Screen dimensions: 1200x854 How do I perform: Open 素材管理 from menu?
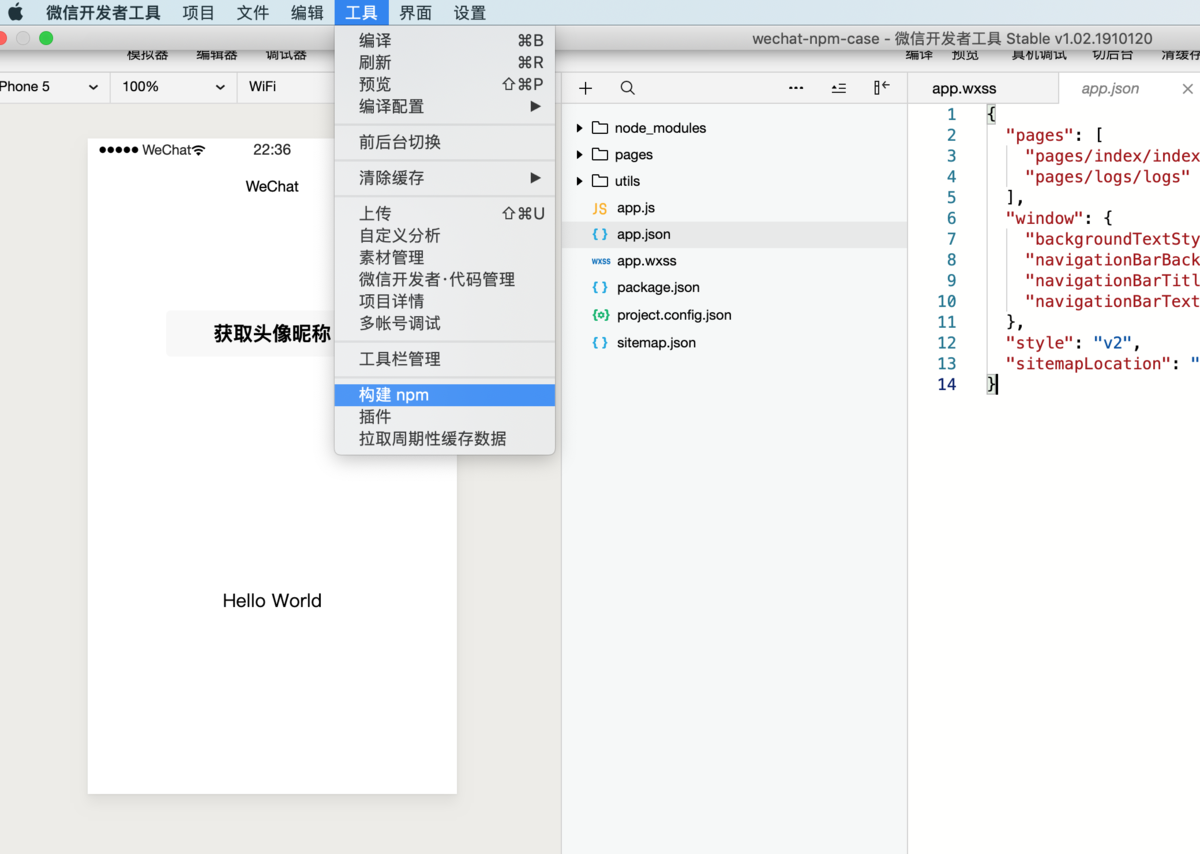pos(445,258)
